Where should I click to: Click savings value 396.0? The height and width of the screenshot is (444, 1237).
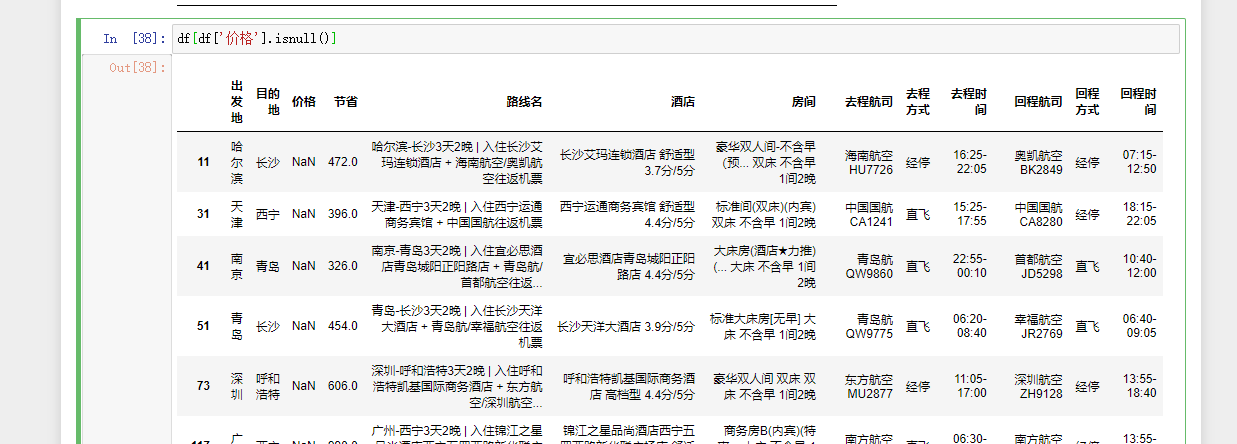pos(343,214)
